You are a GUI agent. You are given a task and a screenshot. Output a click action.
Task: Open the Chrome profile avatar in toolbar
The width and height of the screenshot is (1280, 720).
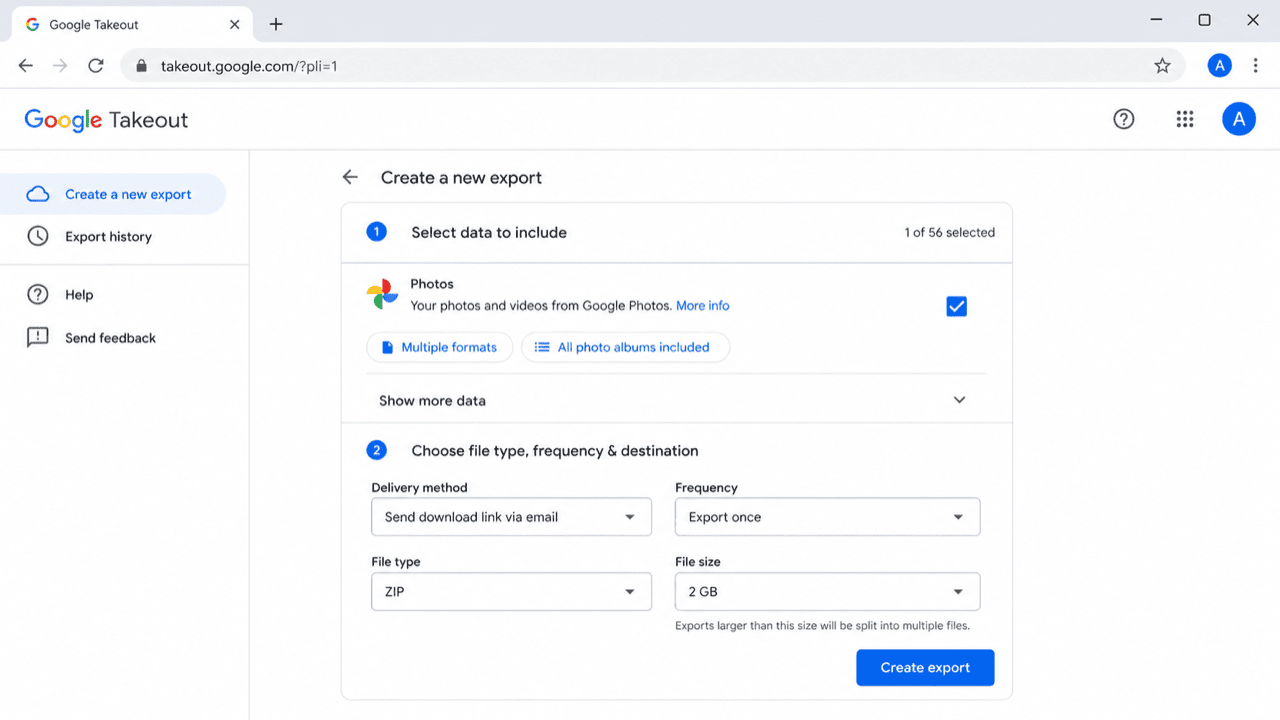pos(1219,66)
